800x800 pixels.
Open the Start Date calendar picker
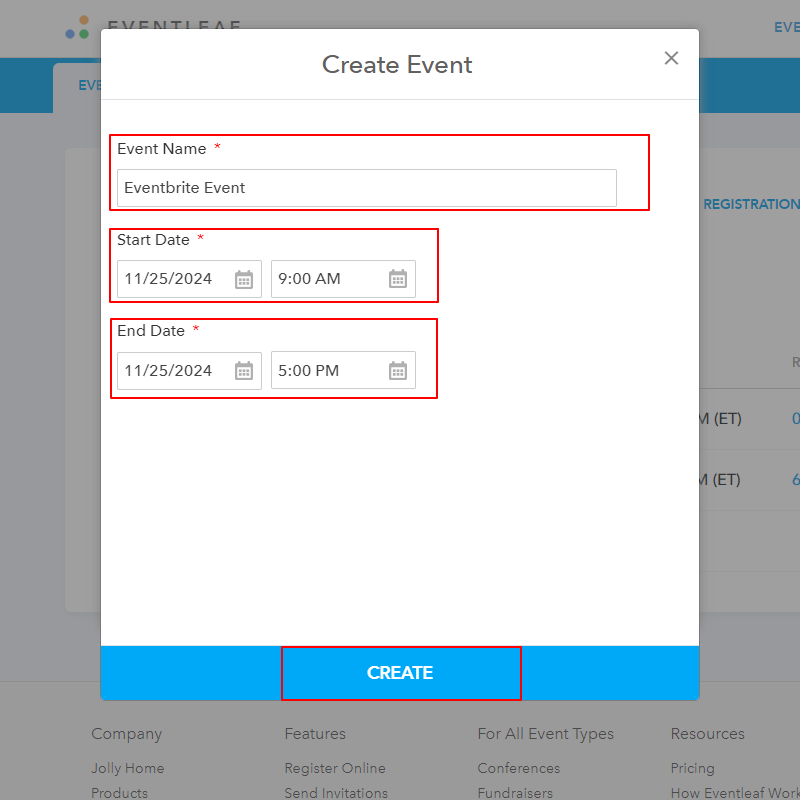point(244,279)
